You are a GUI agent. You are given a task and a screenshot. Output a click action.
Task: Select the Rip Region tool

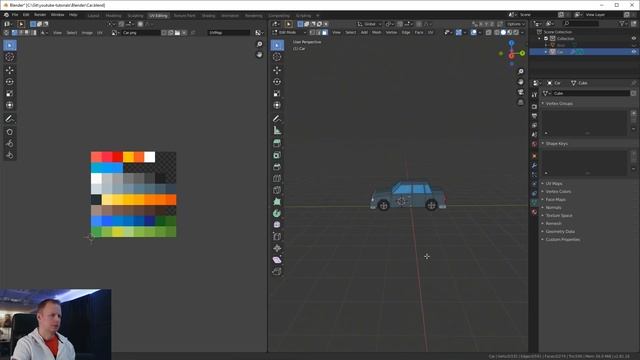277,271
